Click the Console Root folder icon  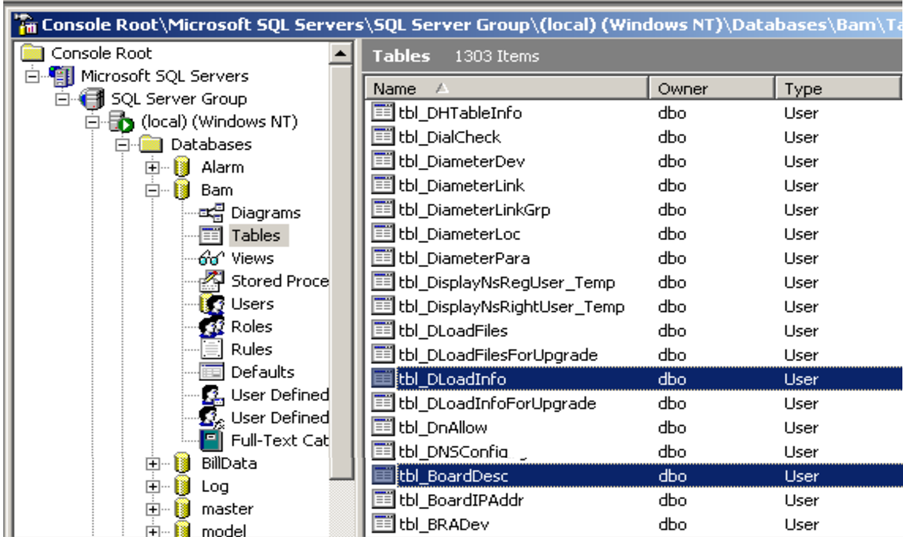(32, 53)
